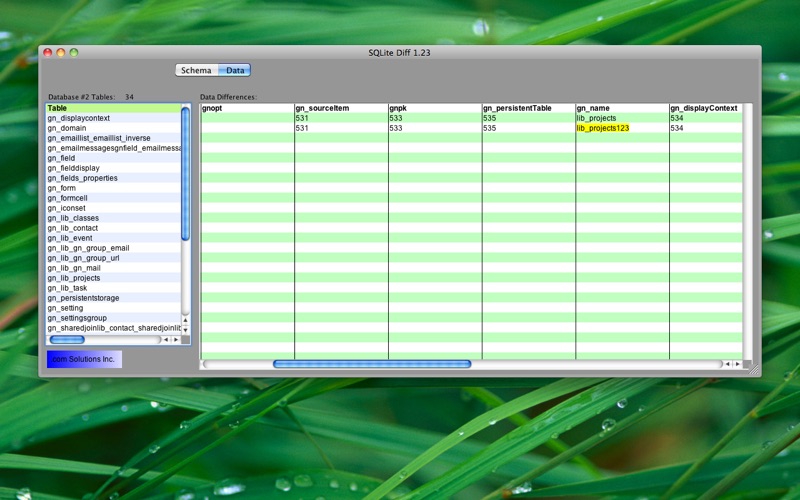The height and width of the screenshot is (500, 800).
Task: Select gn_setting table
Action: coord(114,308)
